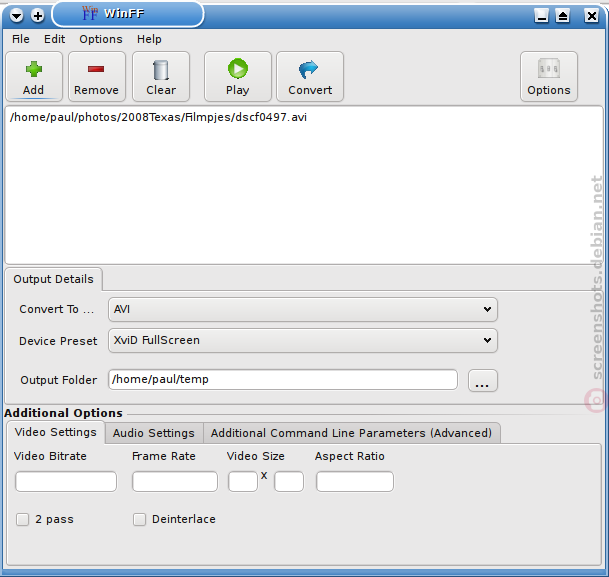The height and width of the screenshot is (577, 609).
Task: Click the Video Size width field
Action: [243, 481]
